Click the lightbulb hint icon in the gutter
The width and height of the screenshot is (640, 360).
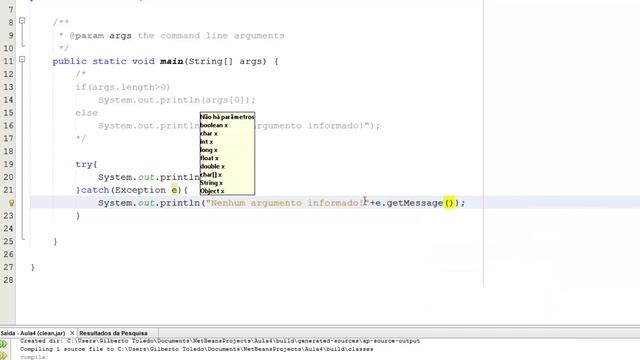[11, 202]
